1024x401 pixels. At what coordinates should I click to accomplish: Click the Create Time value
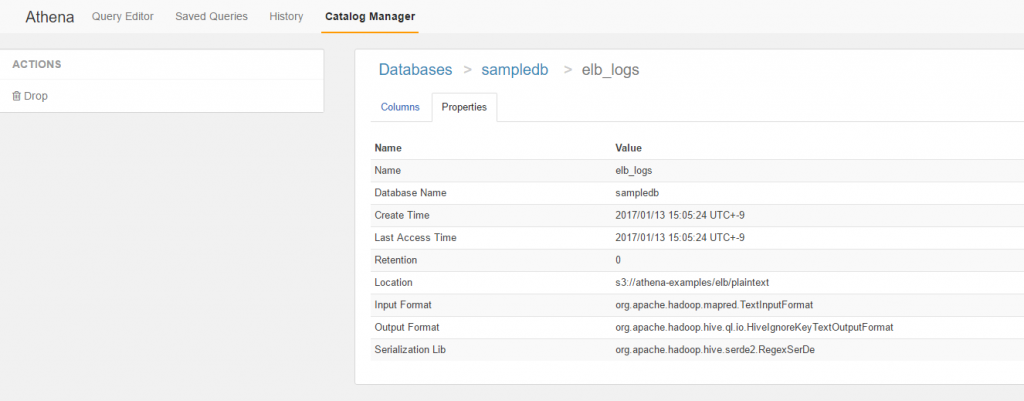tap(680, 216)
